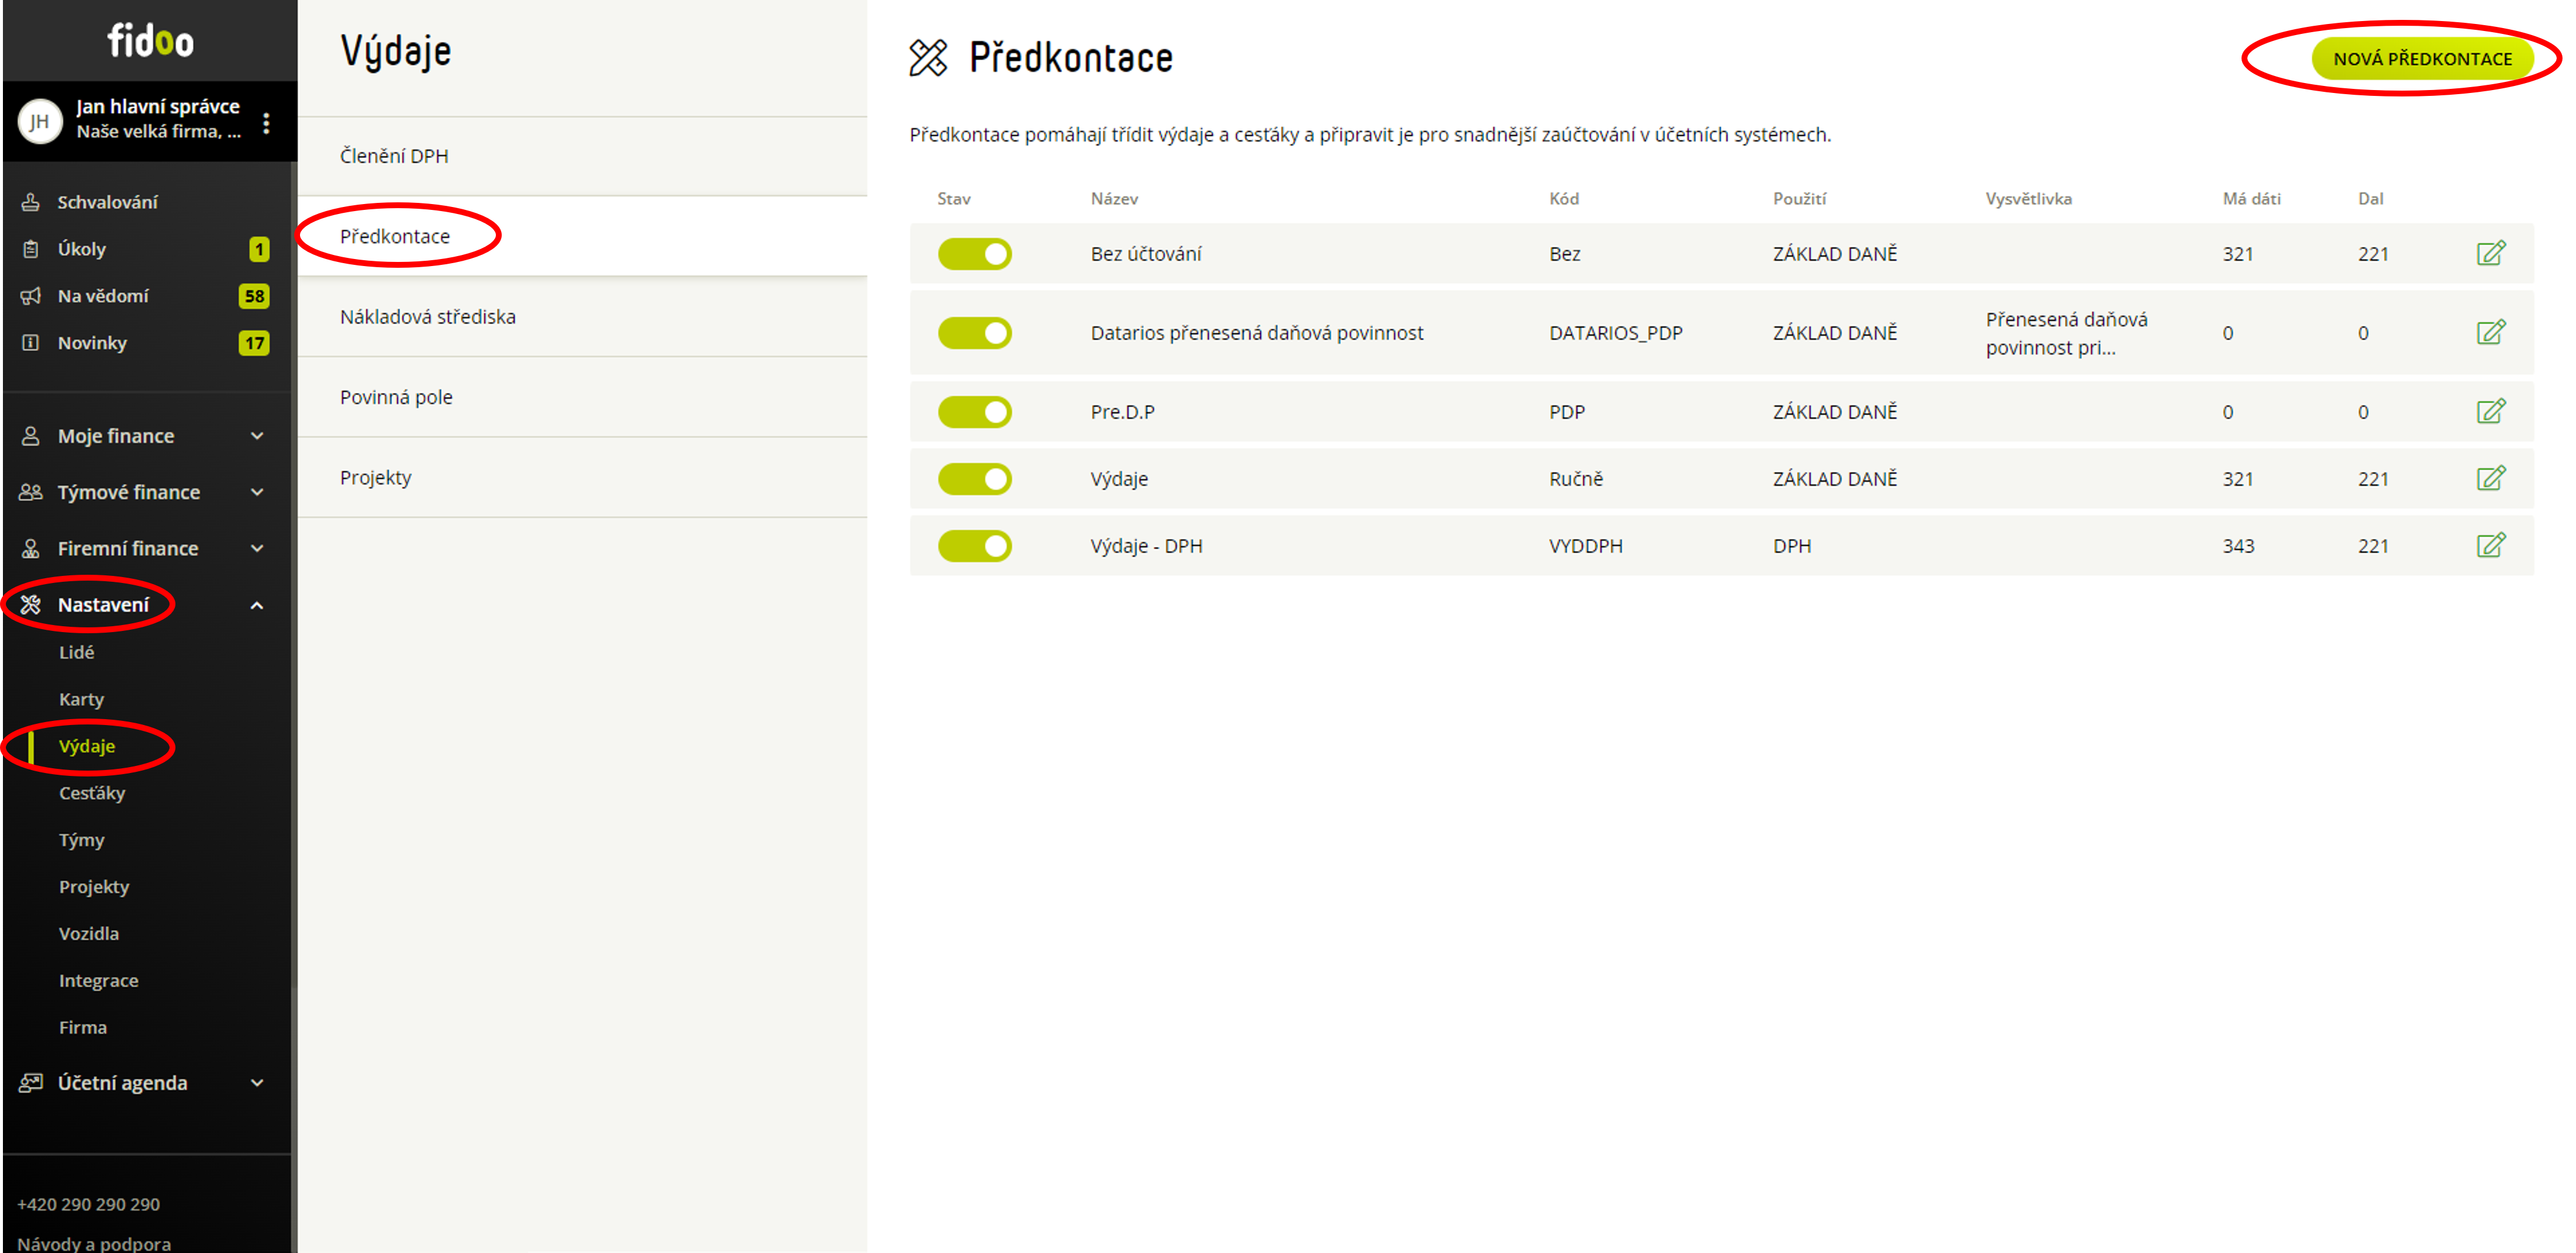
Task: Click the Úkoly clipboard icon
Action: click(31, 249)
